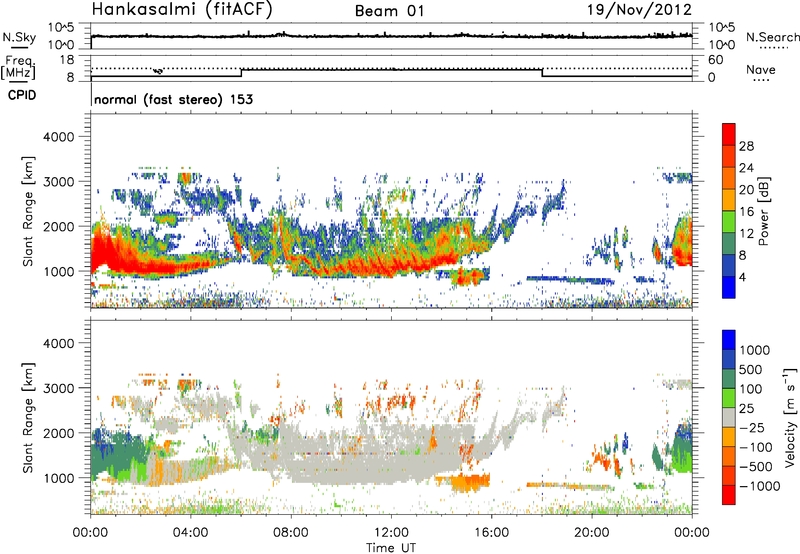This screenshot has height=554, width=800.
Task: Select the text normal (fast stereo) 153
Action: [x=173, y=99]
